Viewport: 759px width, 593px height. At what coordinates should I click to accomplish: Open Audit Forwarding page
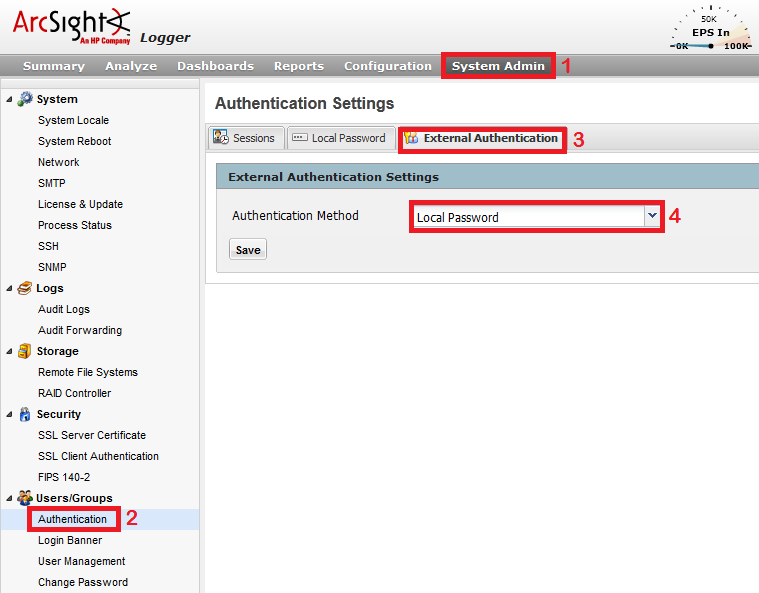click(x=80, y=330)
